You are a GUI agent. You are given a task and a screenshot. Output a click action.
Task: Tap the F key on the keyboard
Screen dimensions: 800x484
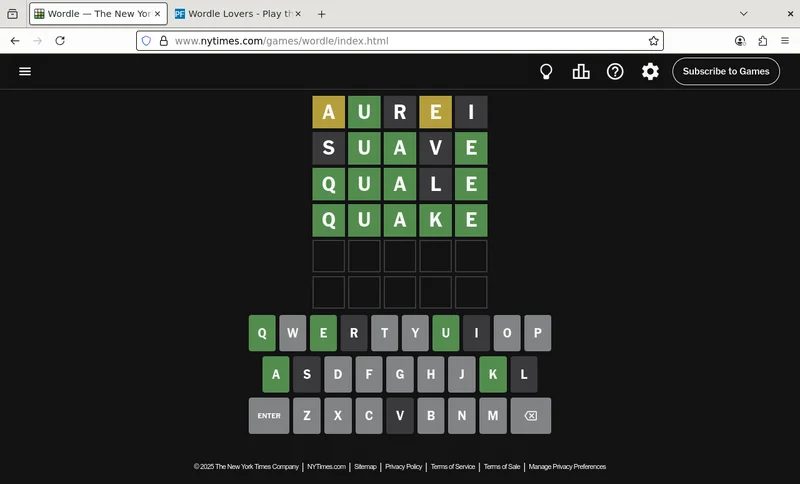(x=369, y=374)
